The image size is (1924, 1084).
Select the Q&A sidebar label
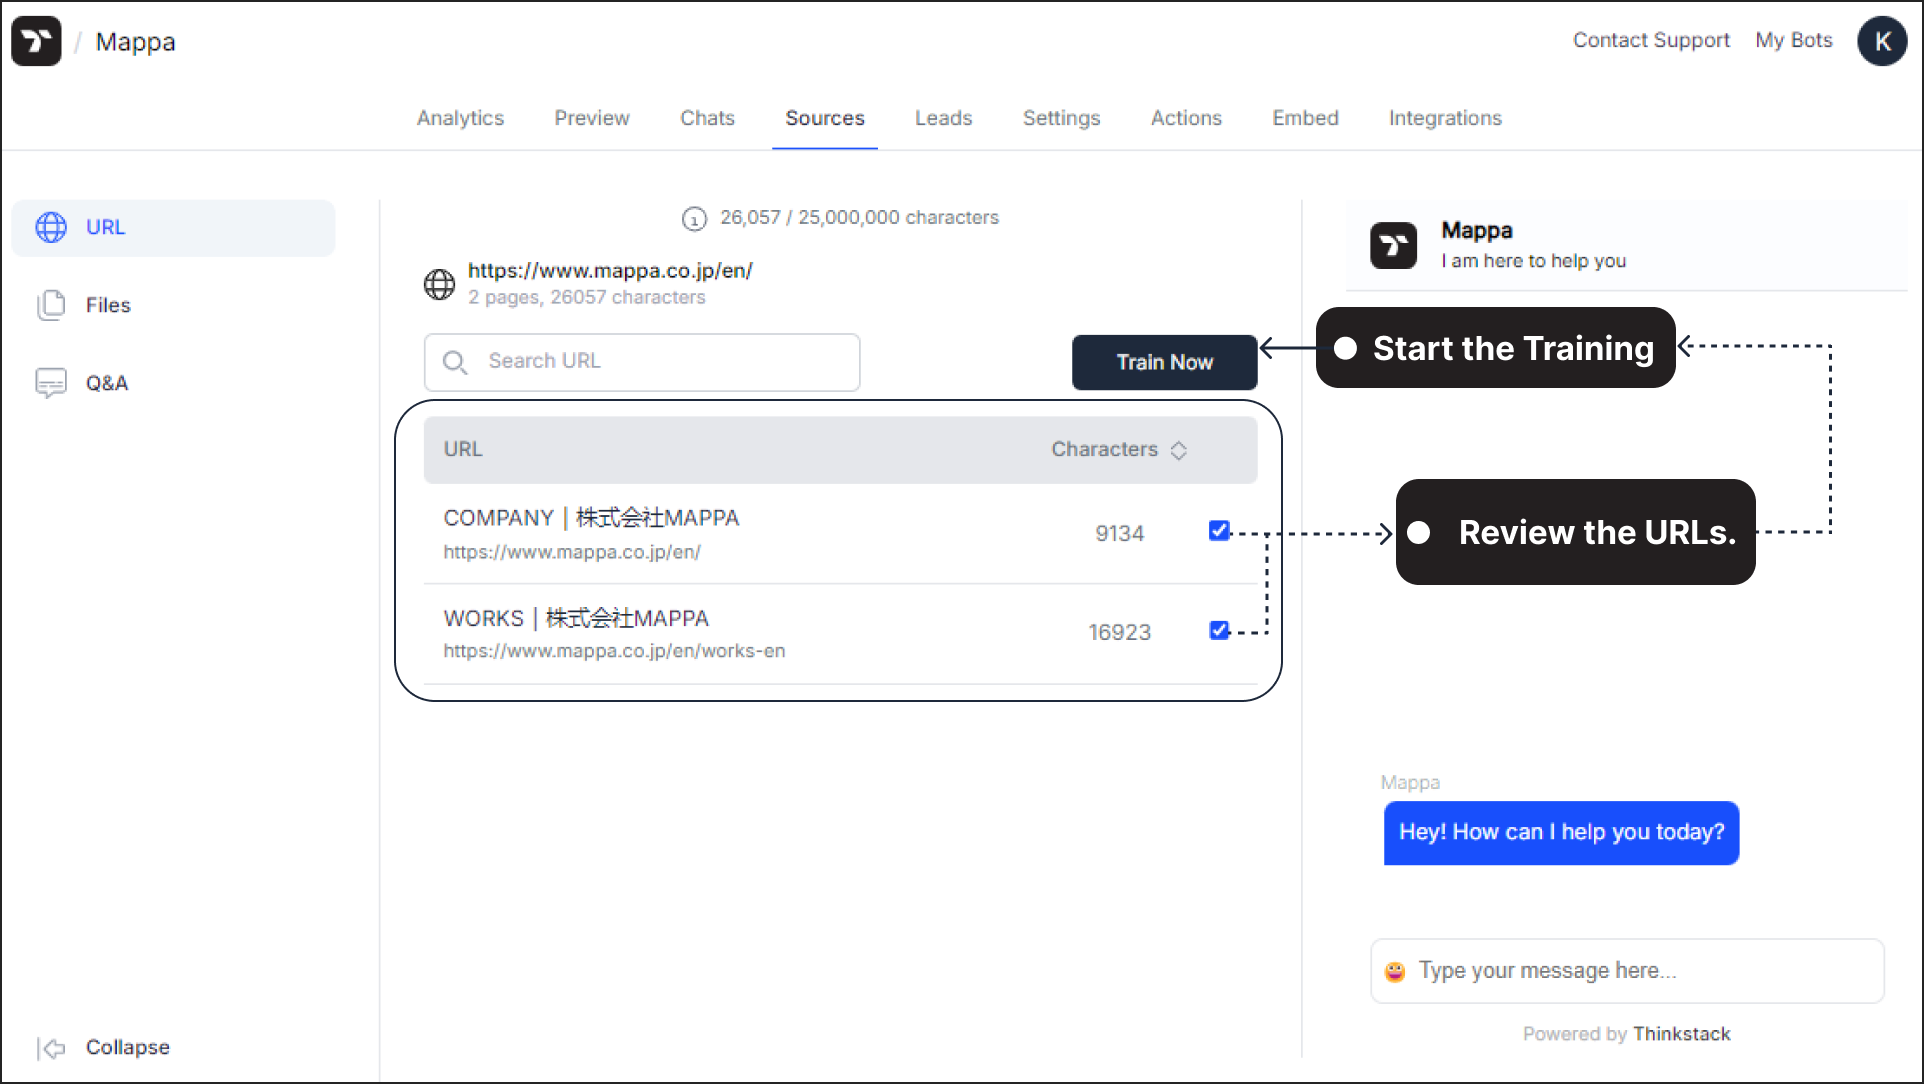(x=107, y=383)
